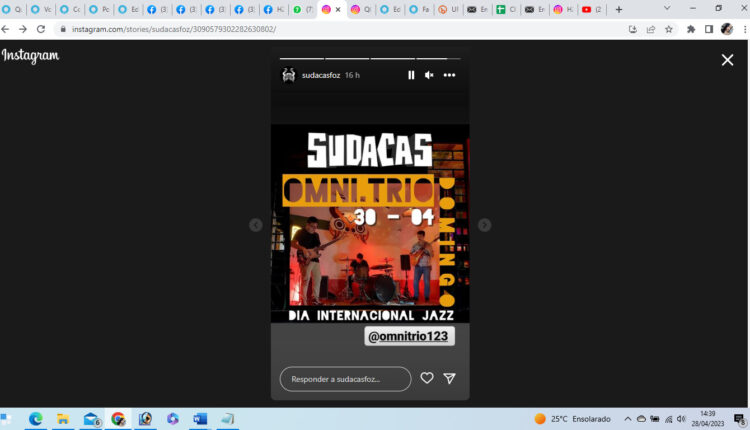This screenshot has width=750, height=430.
Task: Go back to the previous story arrow
Action: (255, 225)
